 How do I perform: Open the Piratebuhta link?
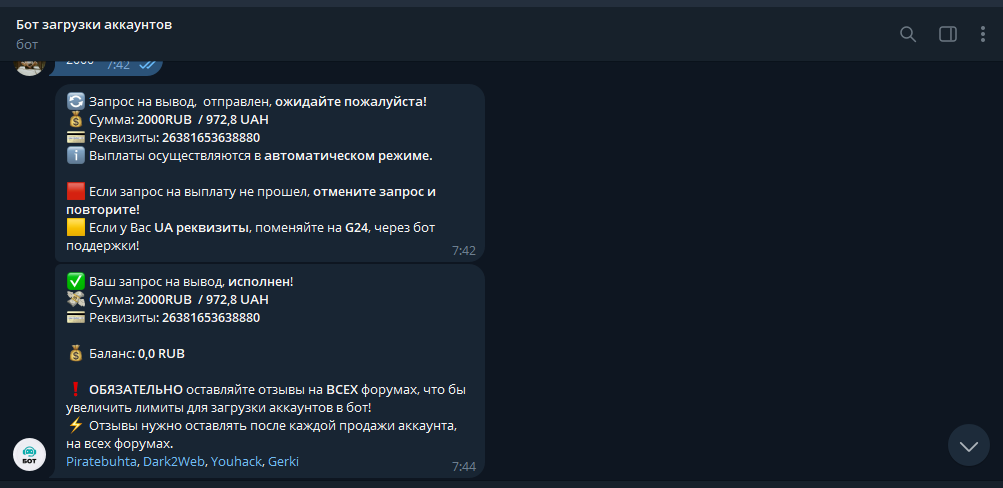101,462
